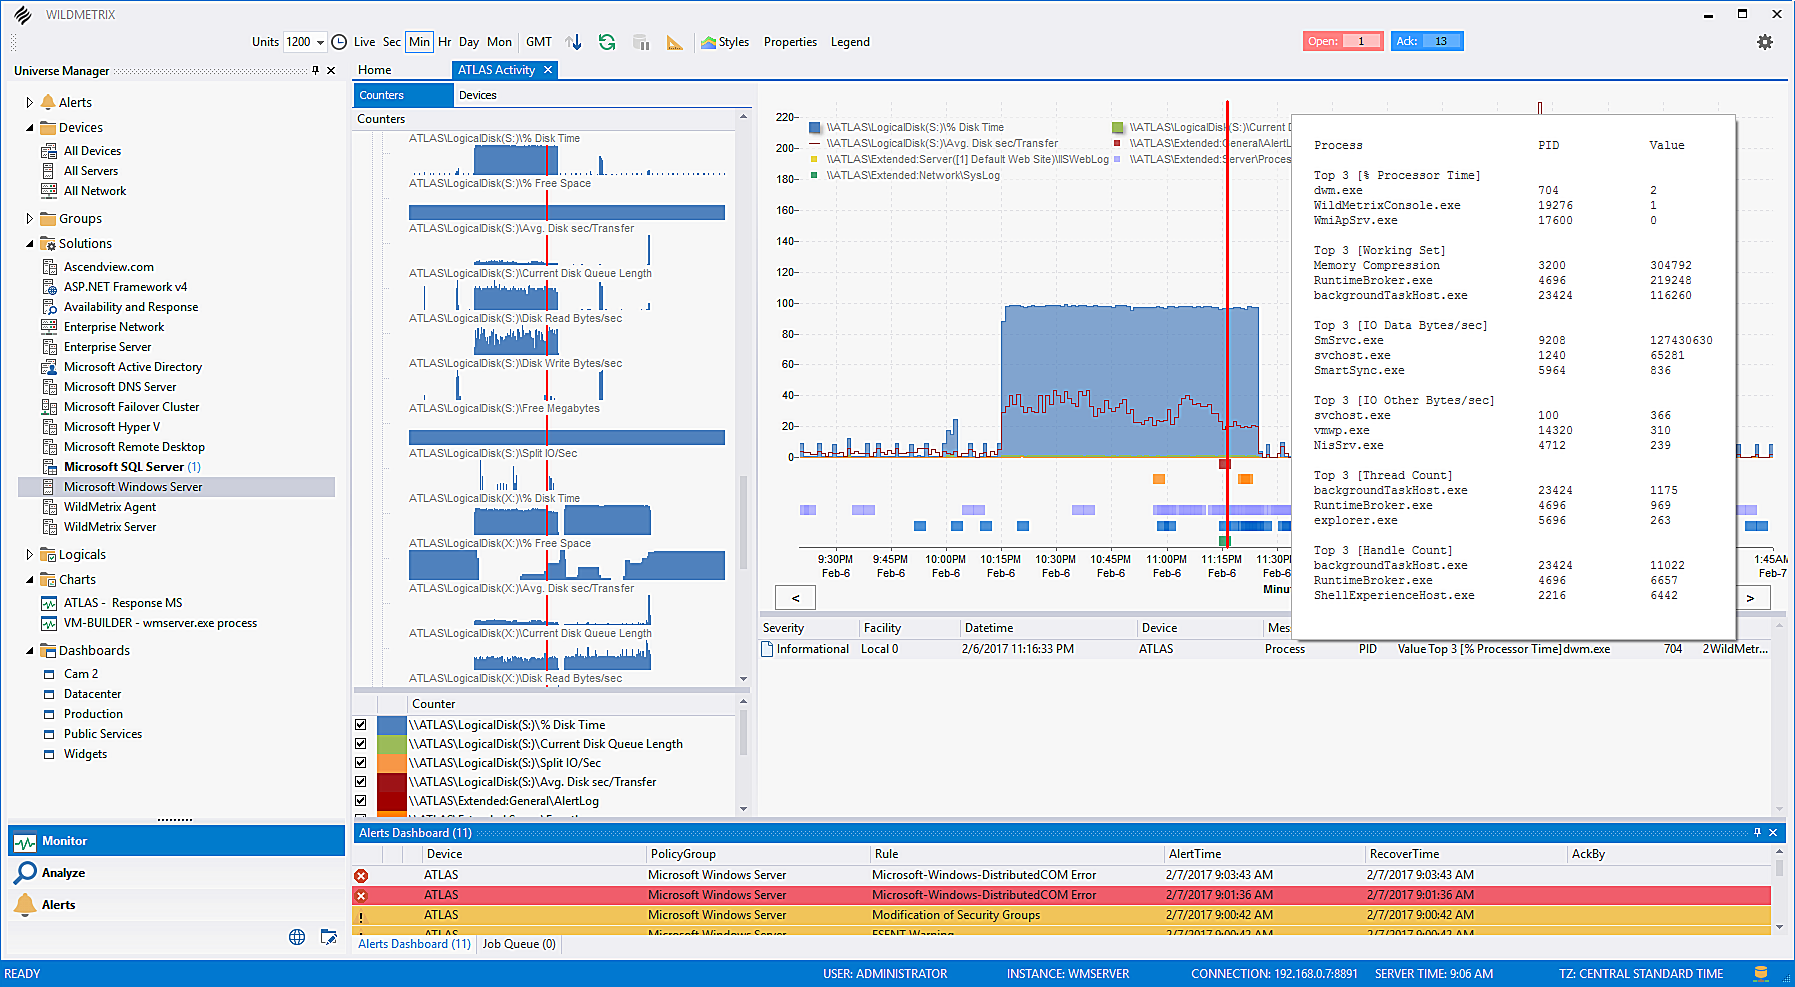1795x987 pixels.
Task: Open the settings gear in the top-right corner
Action: pyautogui.click(x=1765, y=42)
